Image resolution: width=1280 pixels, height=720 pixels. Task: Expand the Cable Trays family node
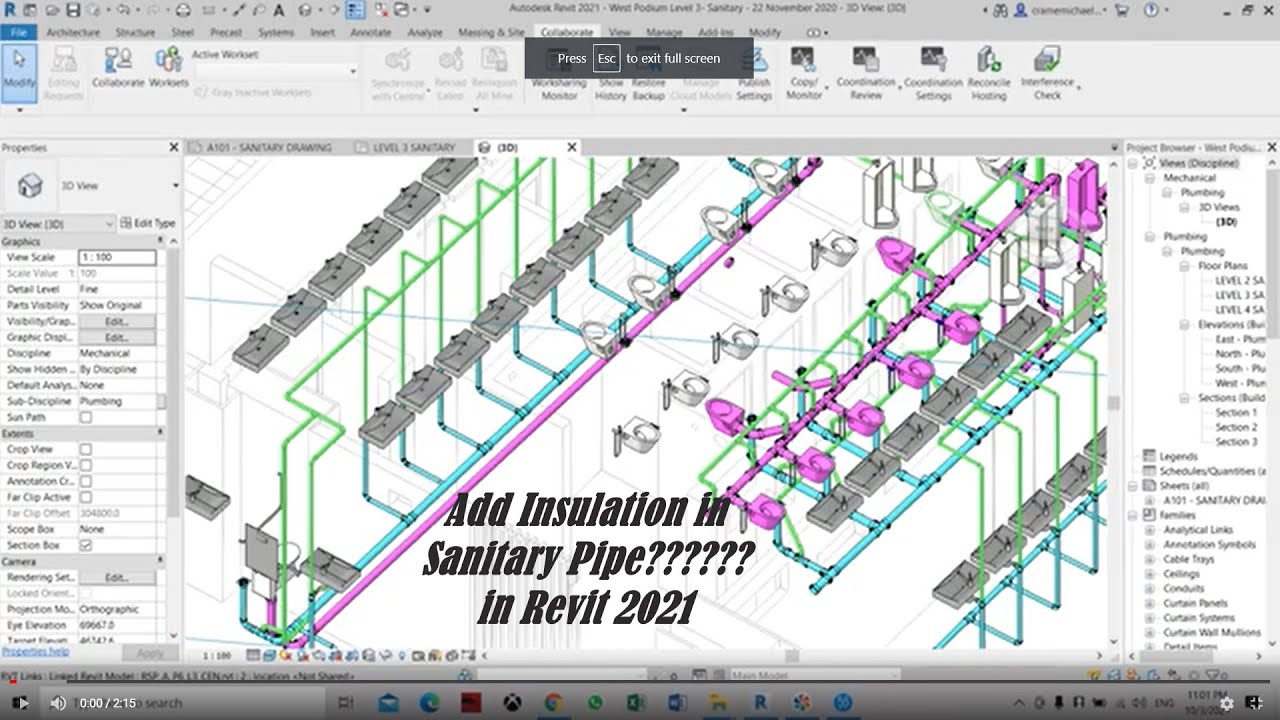[x=1151, y=559]
